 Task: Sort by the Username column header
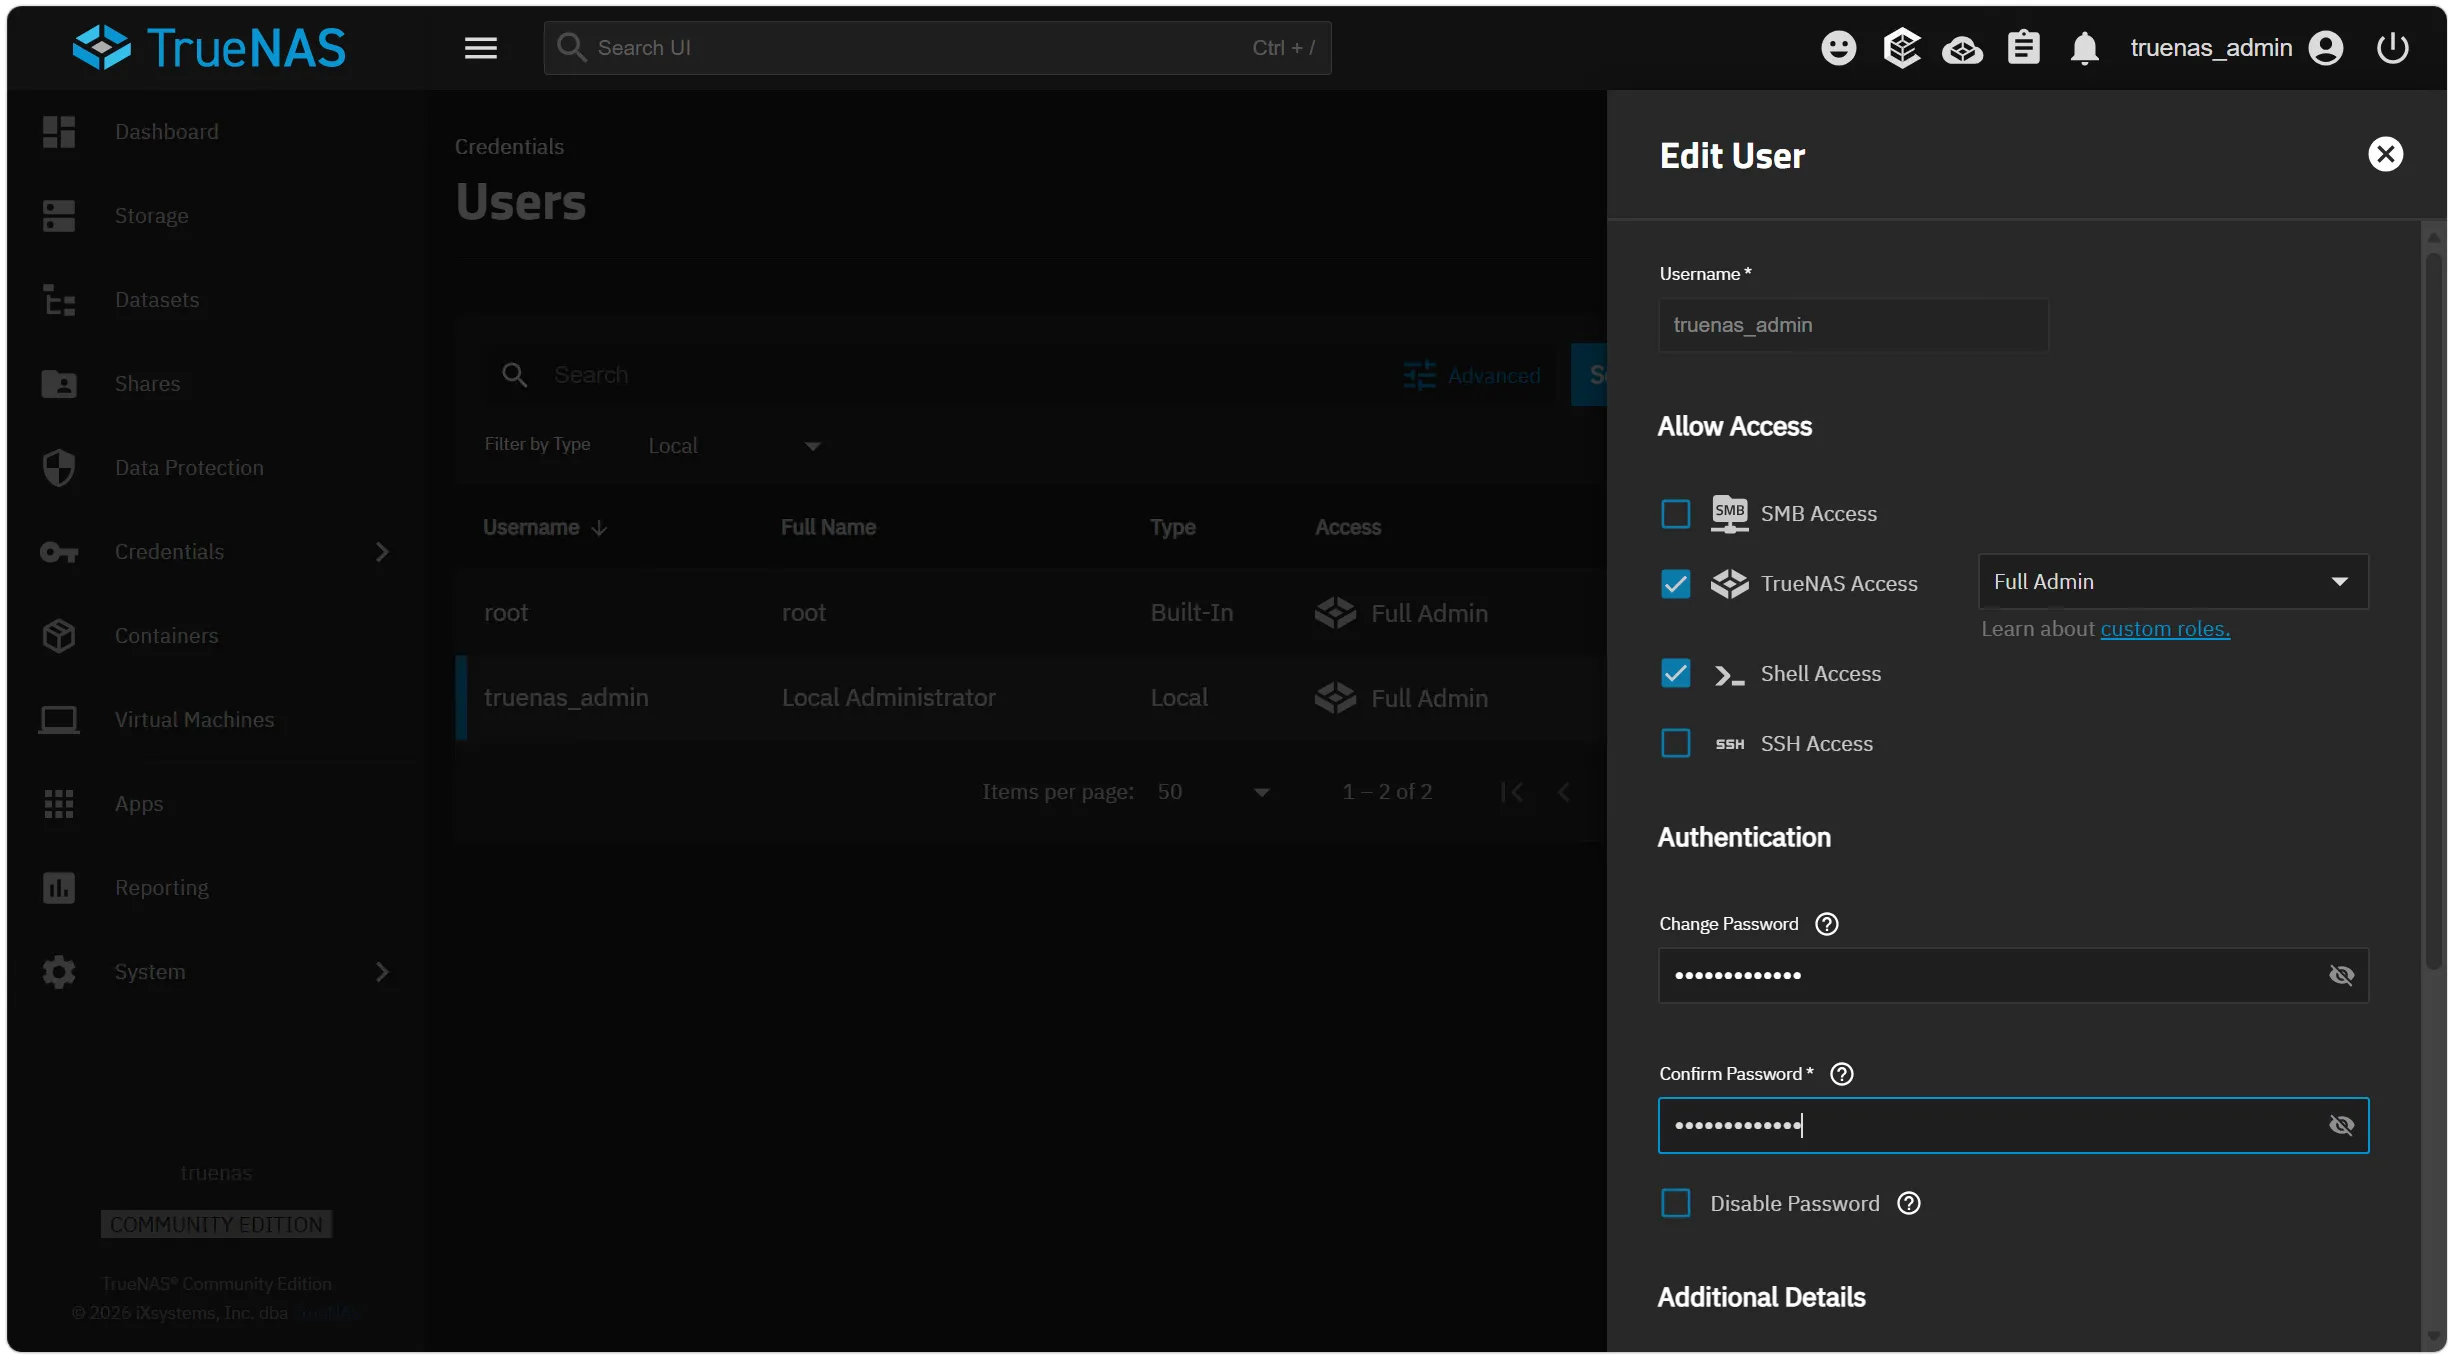[x=545, y=527]
